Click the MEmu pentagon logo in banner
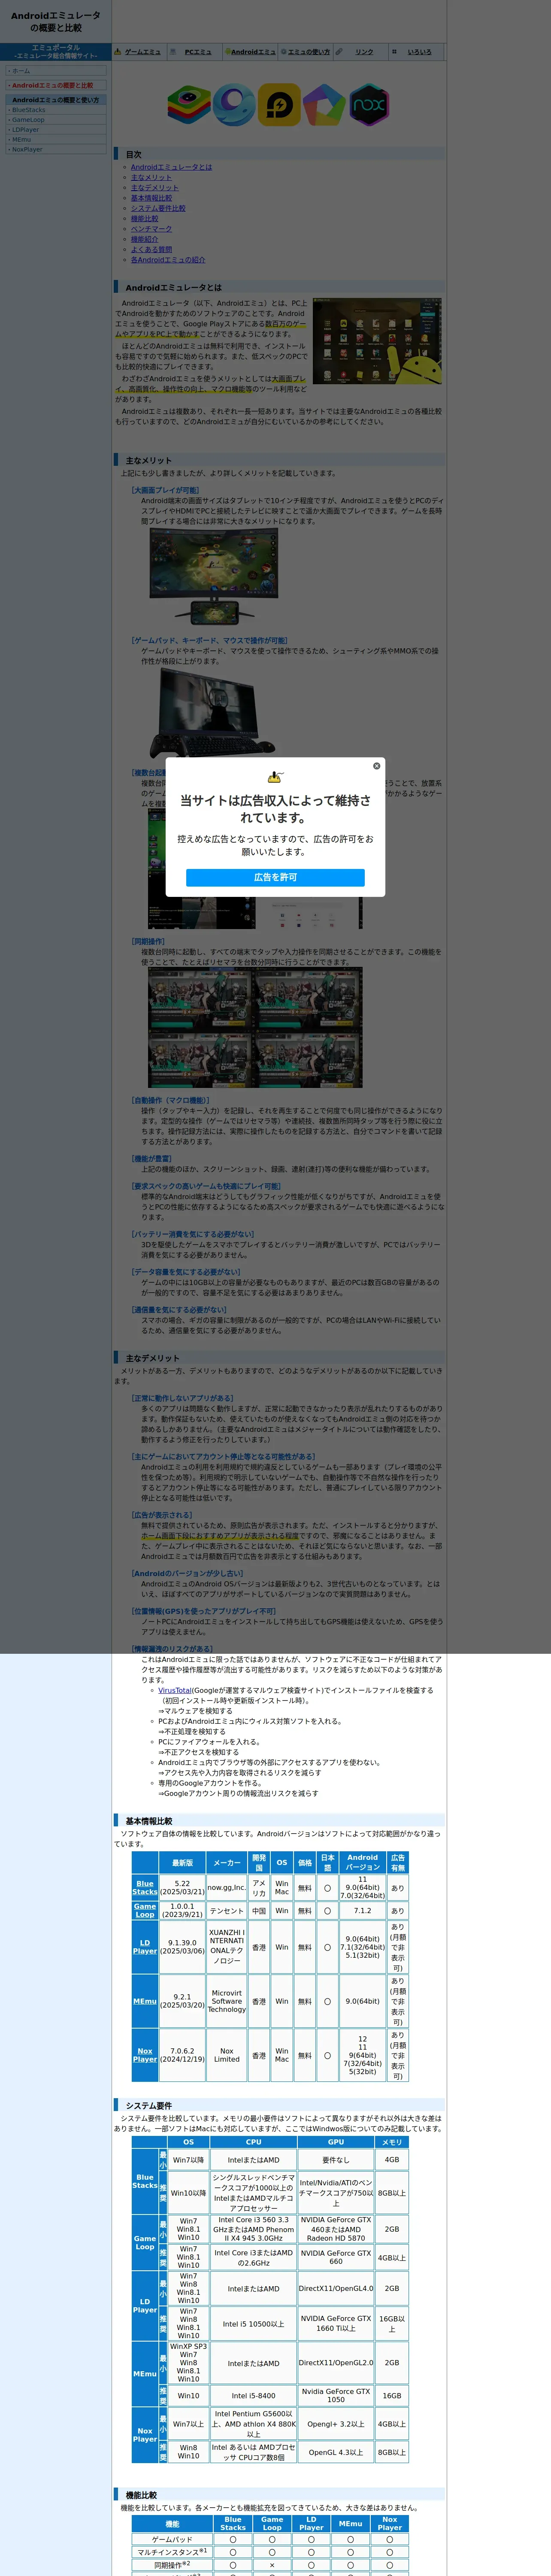The width and height of the screenshot is (551, 2576). [x=324, y=105]
